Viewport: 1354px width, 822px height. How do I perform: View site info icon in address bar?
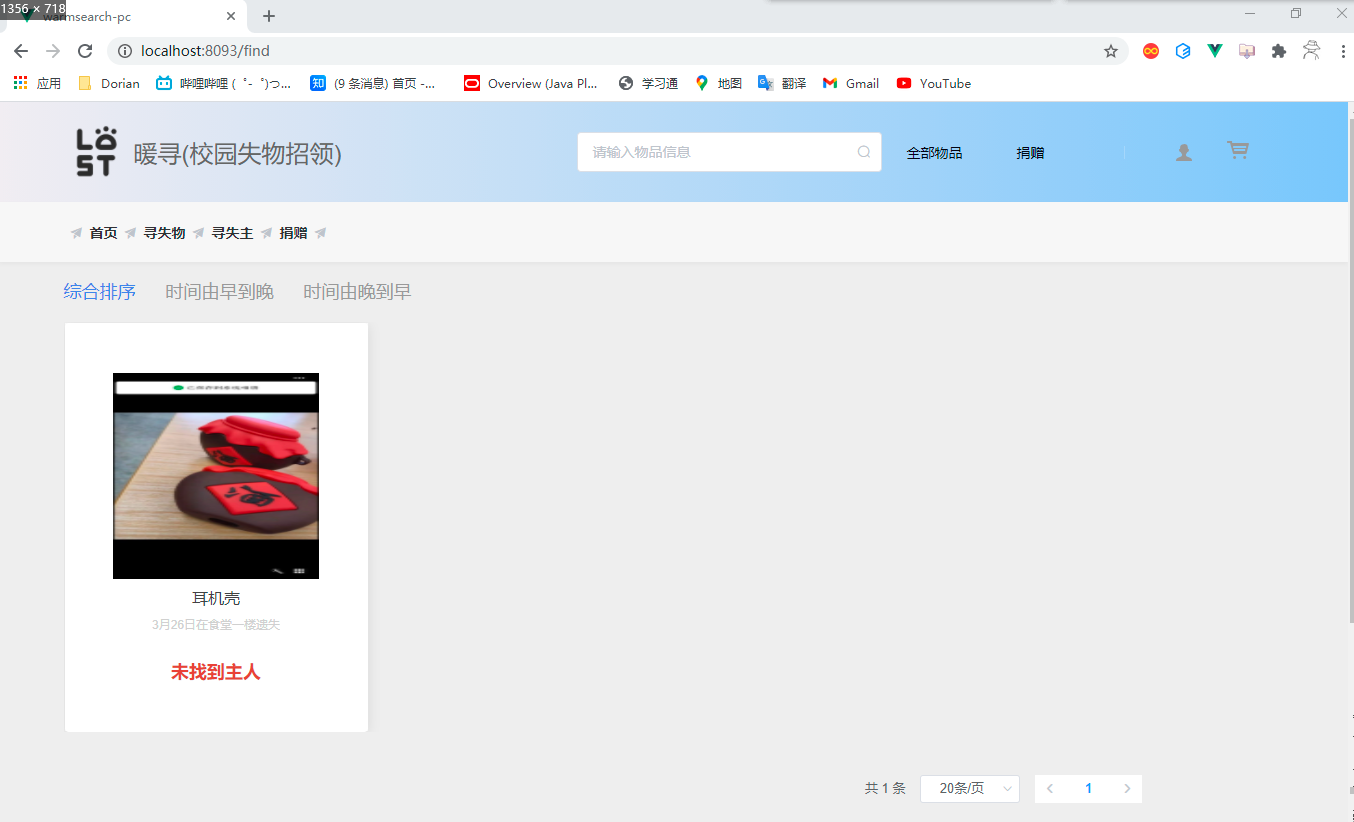tap(125, 51)
